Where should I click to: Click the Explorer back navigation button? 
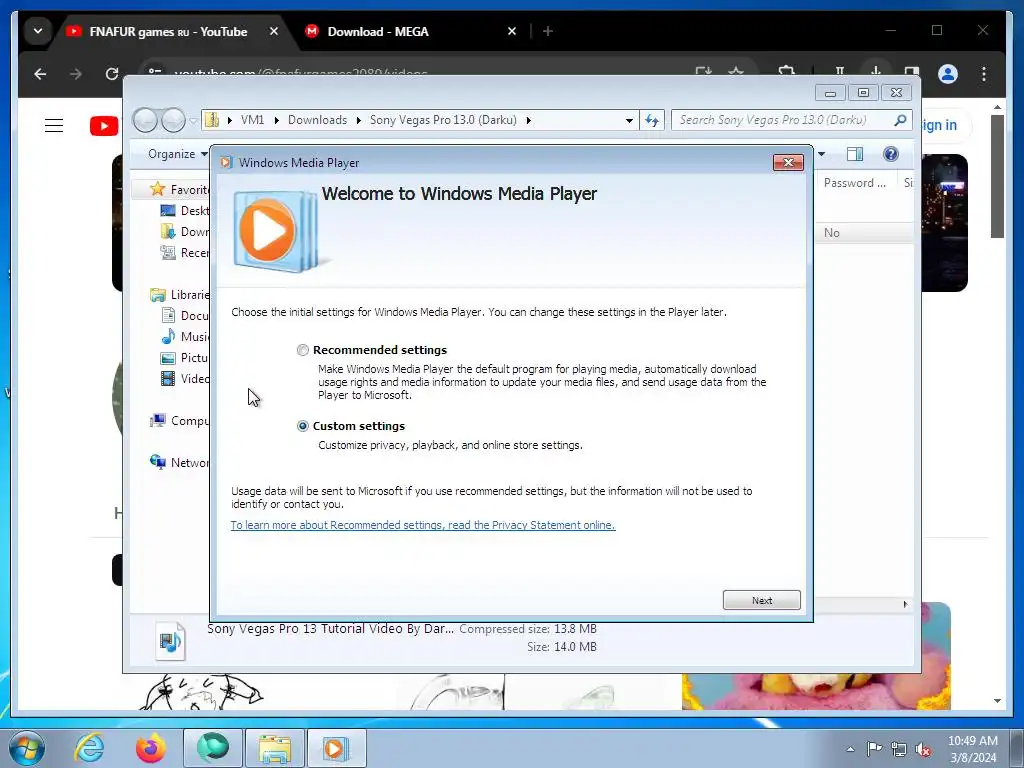145,120
